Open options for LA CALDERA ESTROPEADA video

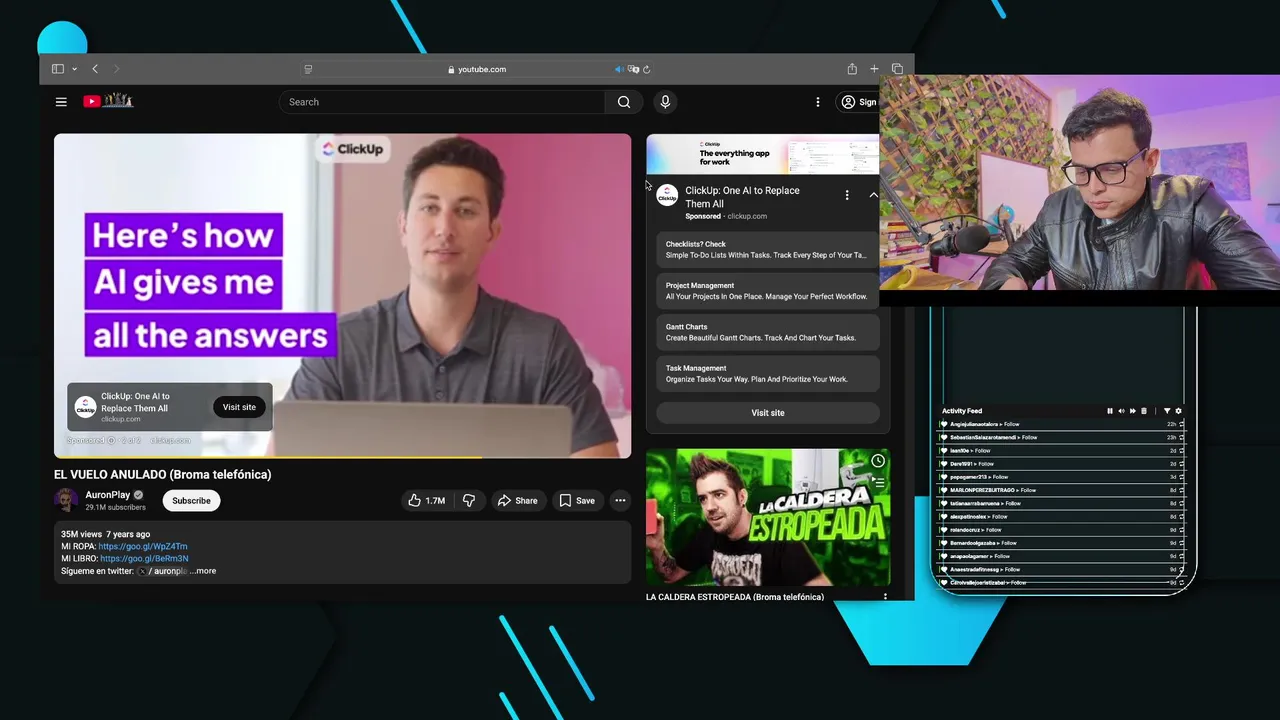pos(885,598)
